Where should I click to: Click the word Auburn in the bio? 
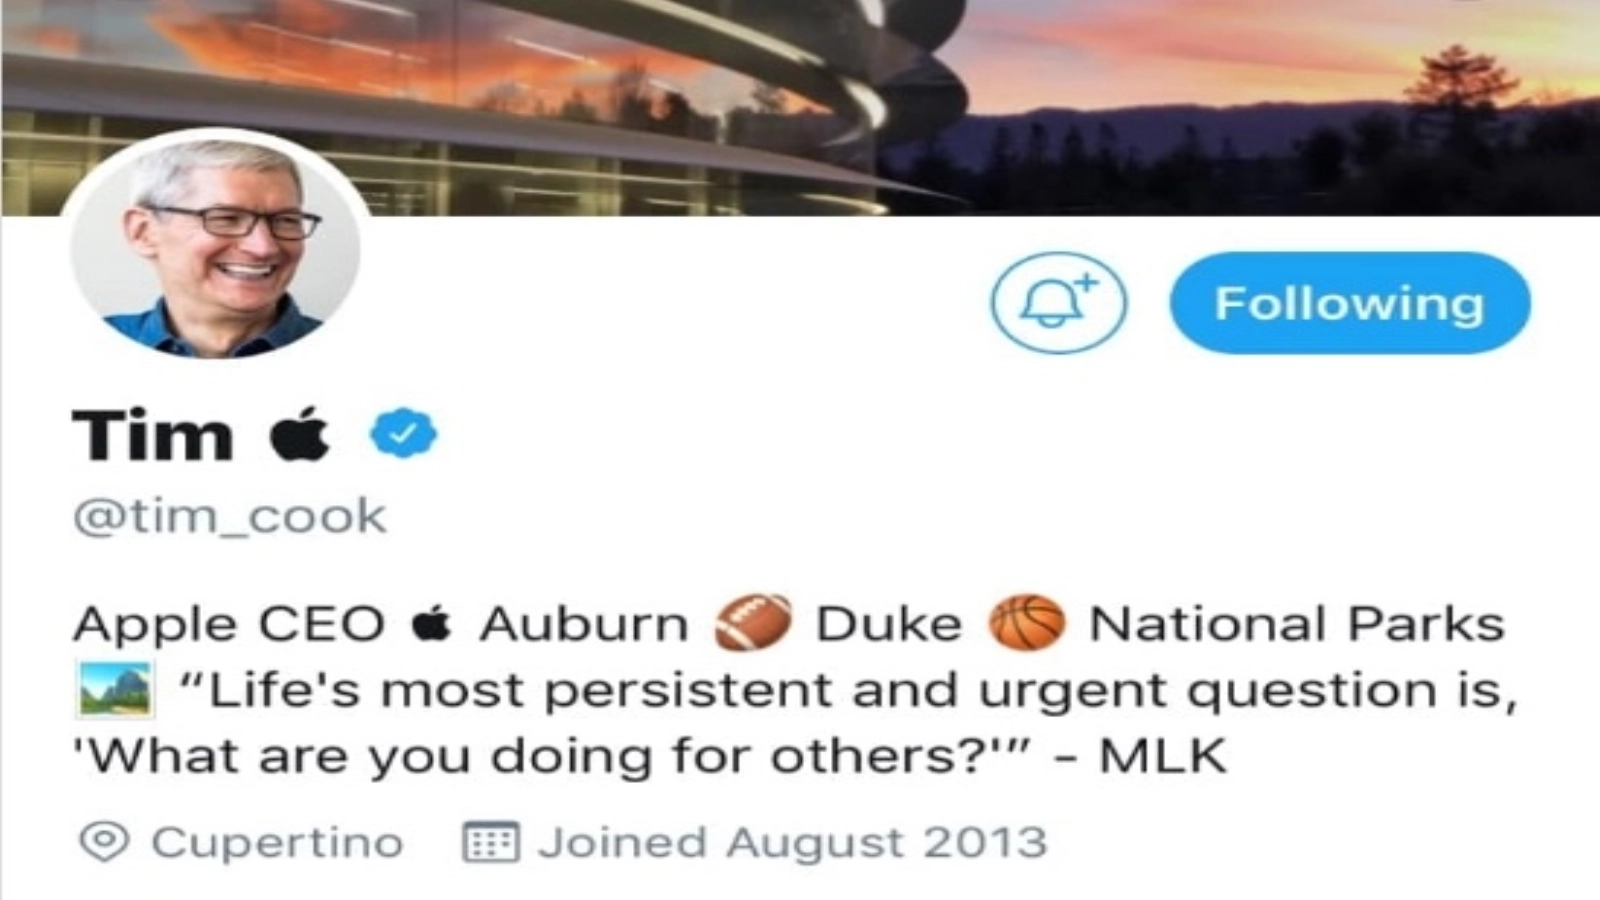(584, 624)
